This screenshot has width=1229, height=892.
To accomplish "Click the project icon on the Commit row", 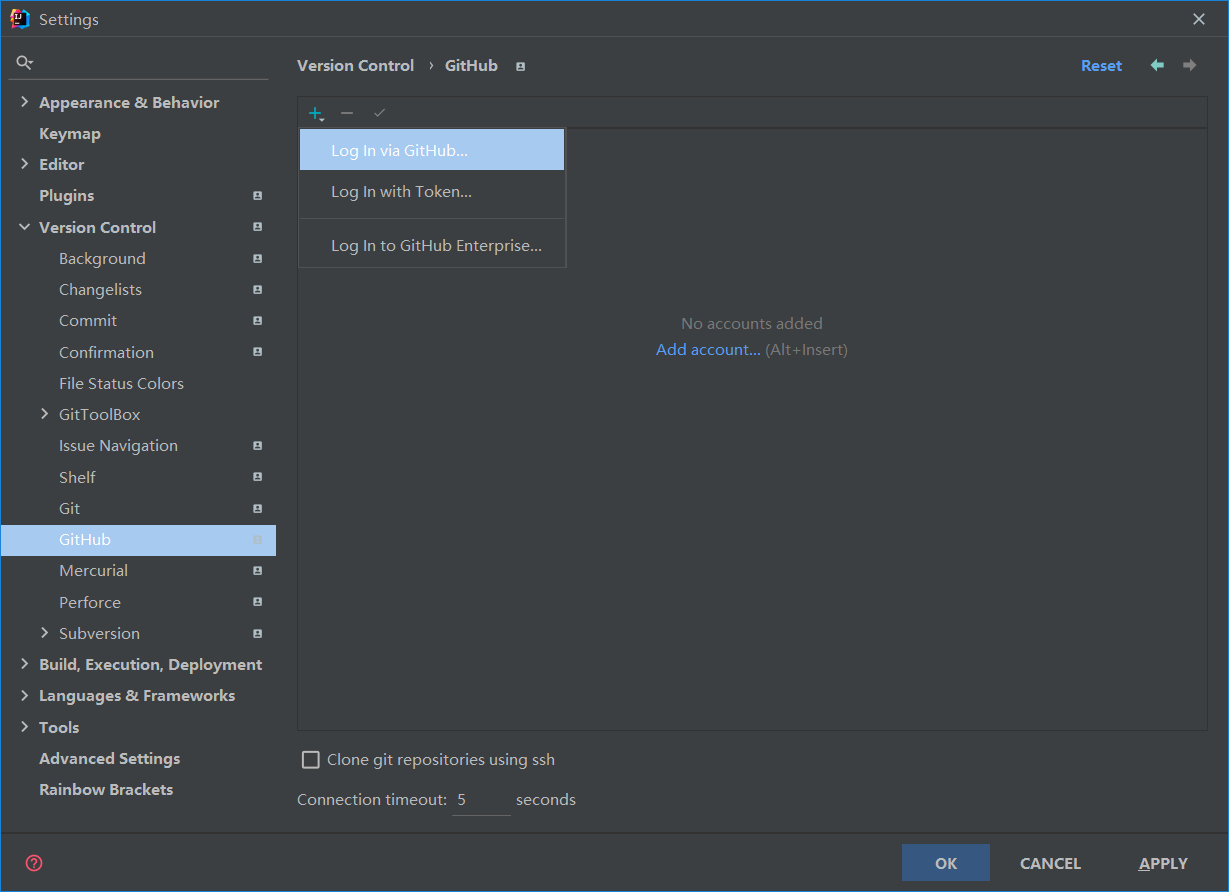I will click(x=257, y=321).
